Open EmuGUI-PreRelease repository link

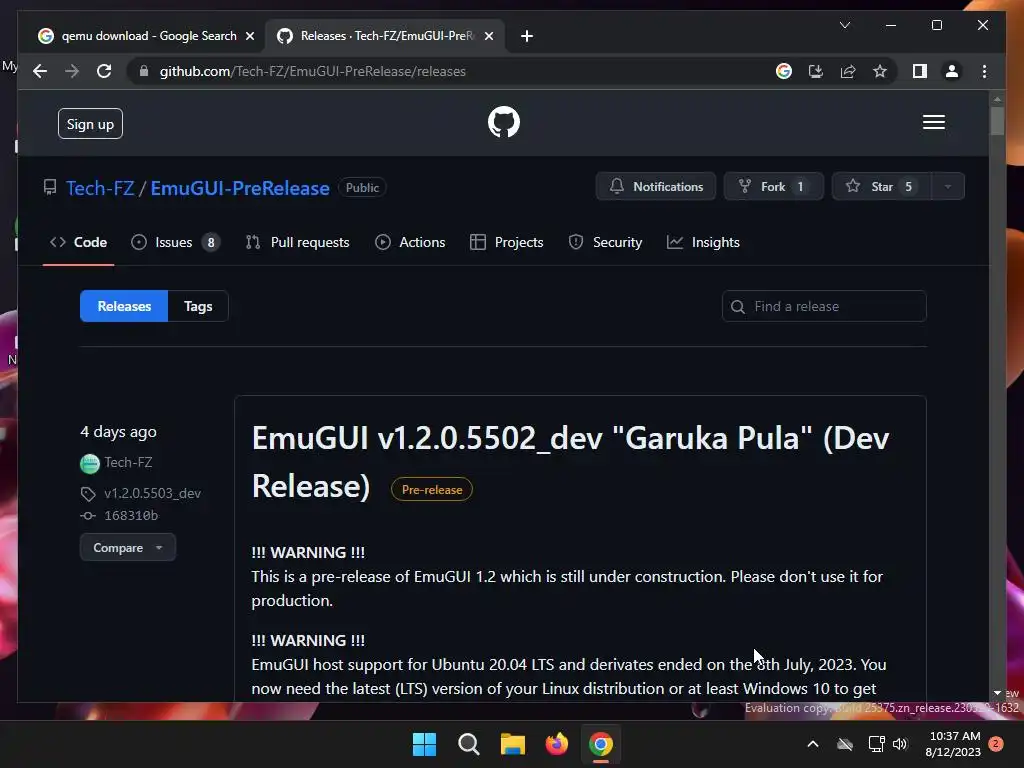click(x=240, y=188)
